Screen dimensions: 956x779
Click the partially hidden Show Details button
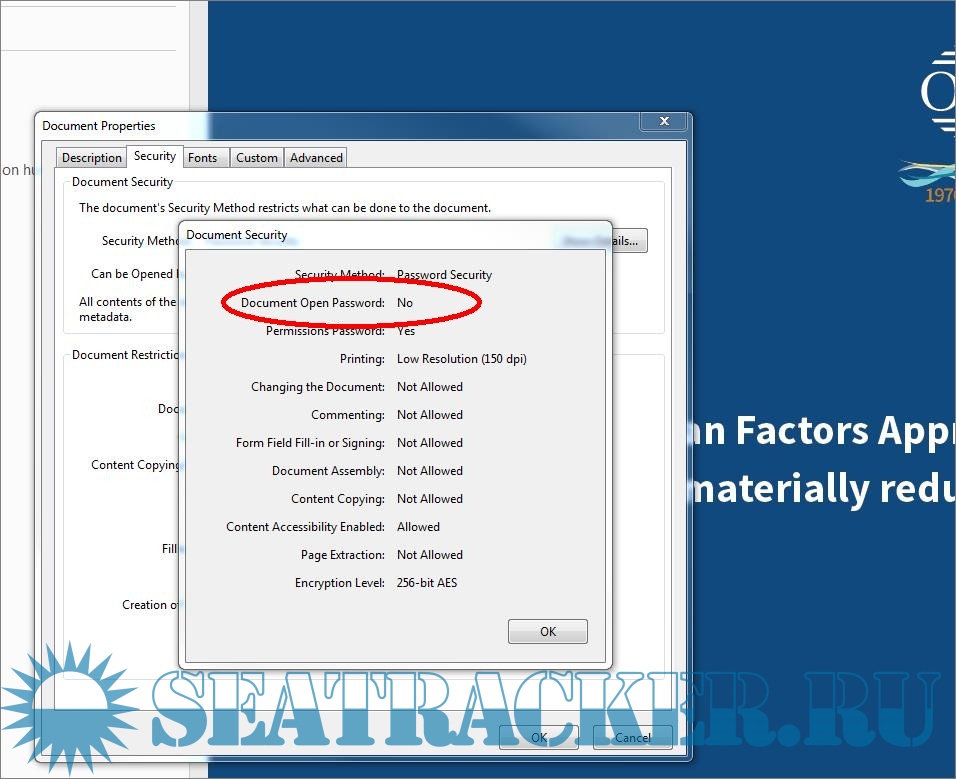click(629, 241)
